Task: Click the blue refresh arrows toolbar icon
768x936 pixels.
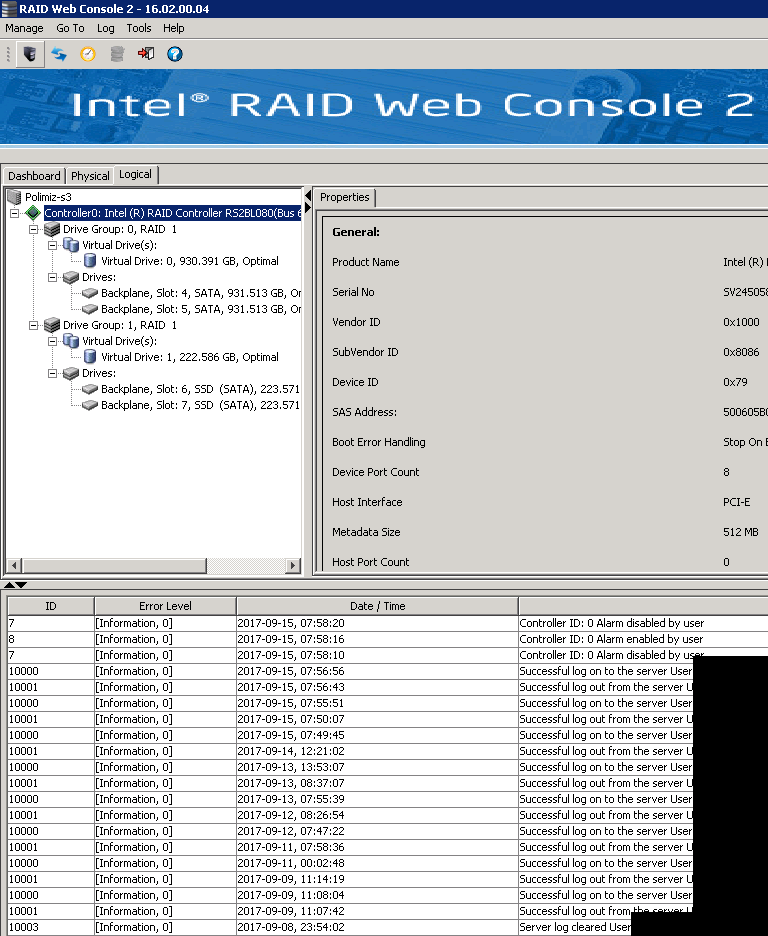Action: [x=59, y=54]
